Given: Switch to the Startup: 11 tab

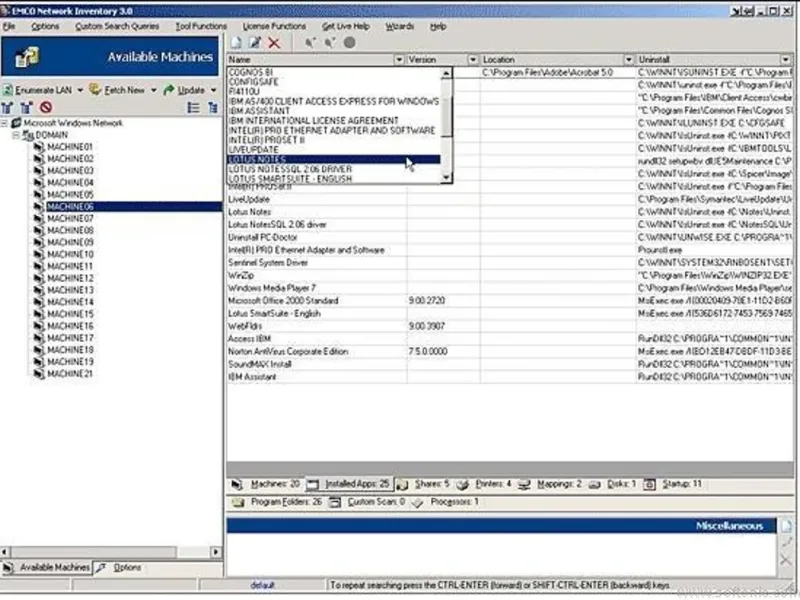Looking at the screenshot, I should pyautogui.click(x=672, y=484).
